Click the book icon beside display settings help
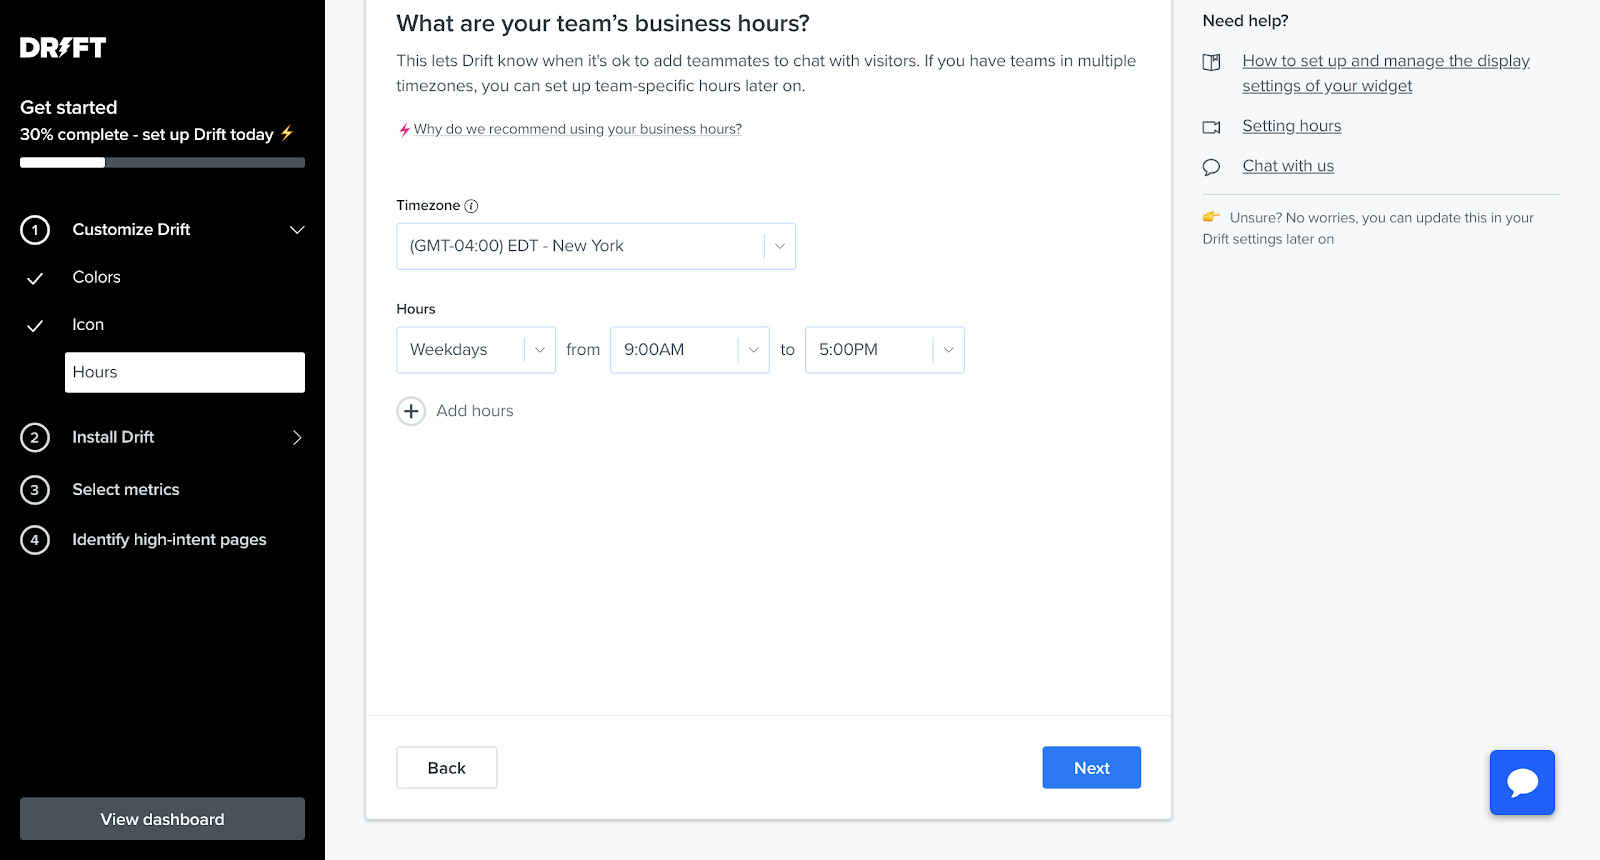 (x=1211, y=62)
